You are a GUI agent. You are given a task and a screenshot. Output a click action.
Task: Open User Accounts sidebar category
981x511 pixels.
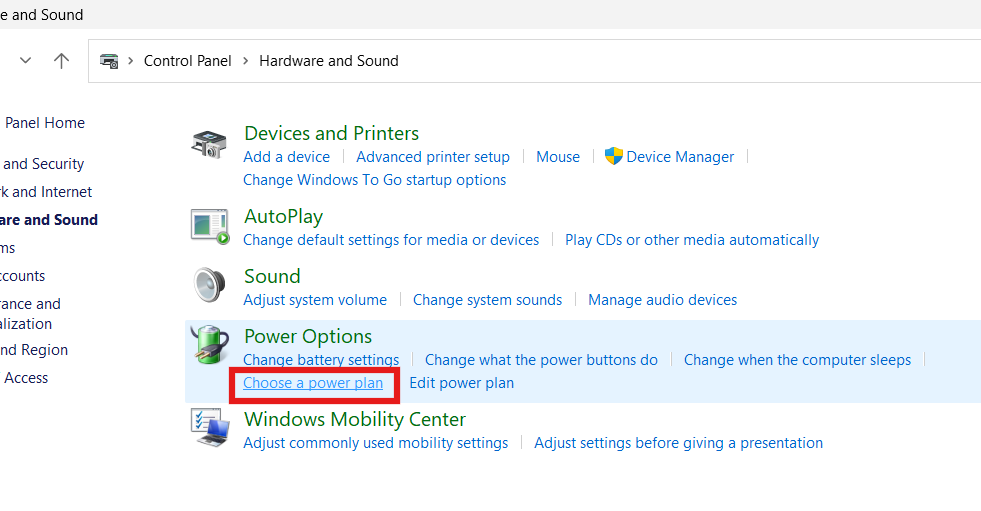pos(23,276)
